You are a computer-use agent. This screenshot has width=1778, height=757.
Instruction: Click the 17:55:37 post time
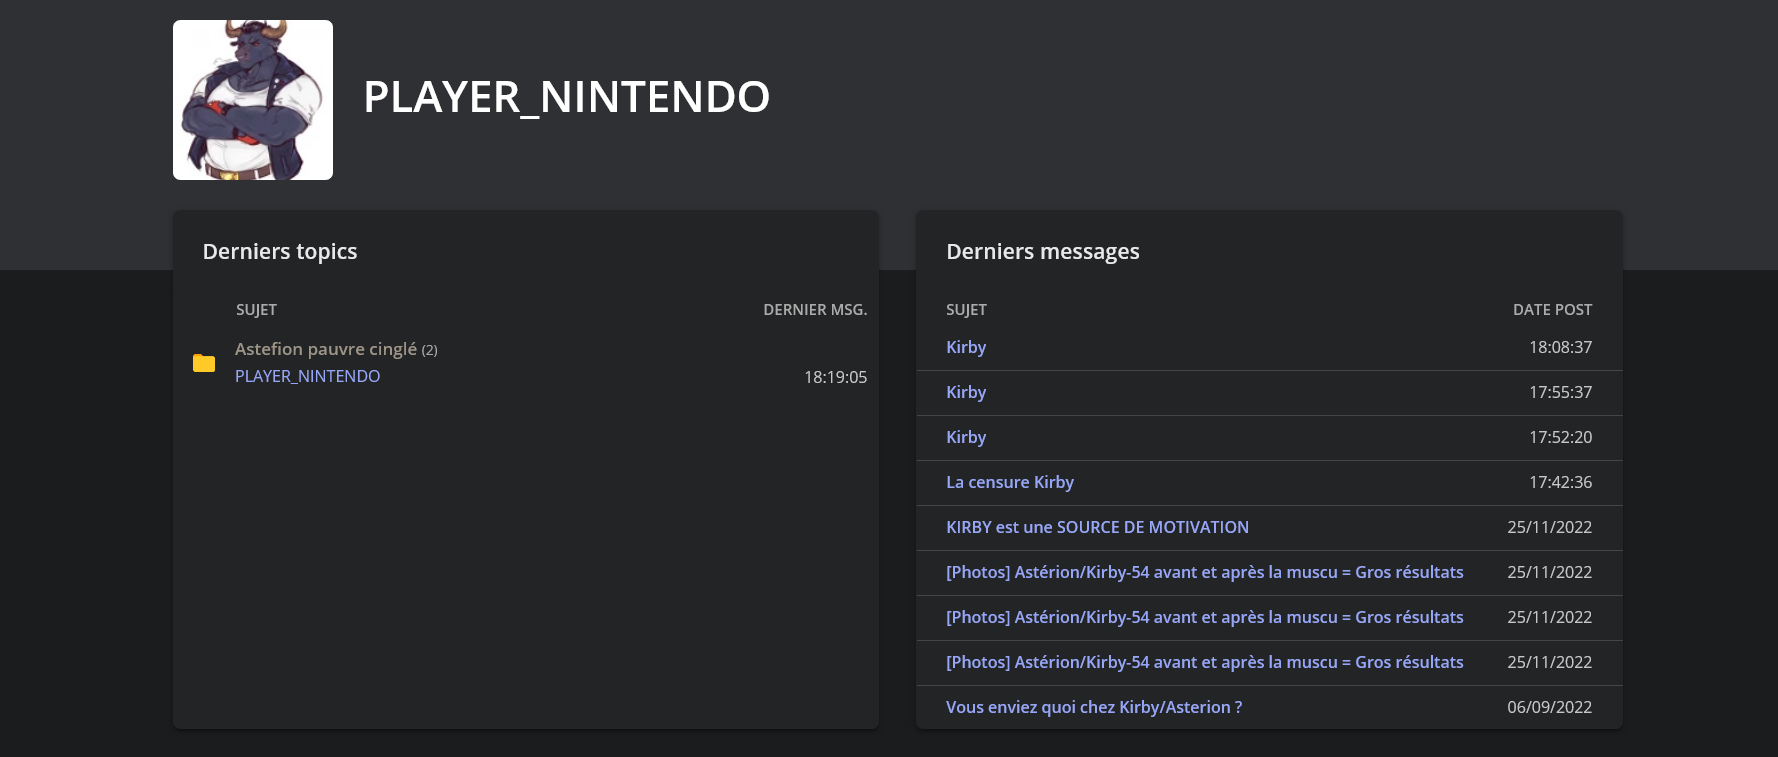(x=1560, y=392)
